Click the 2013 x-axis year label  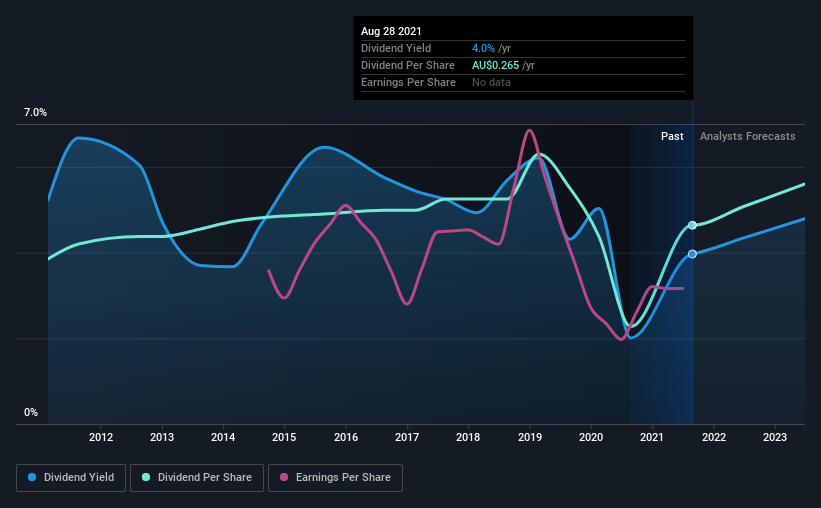click(162, 437)
